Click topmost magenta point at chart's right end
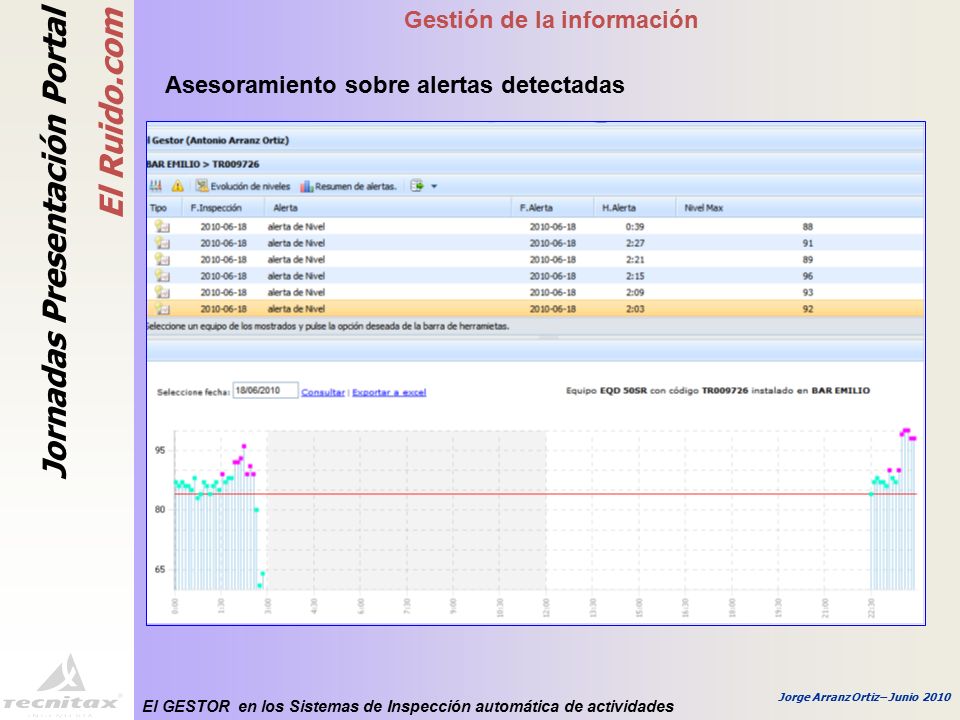This screenshot has width=960, height=720. coord(906,430)
